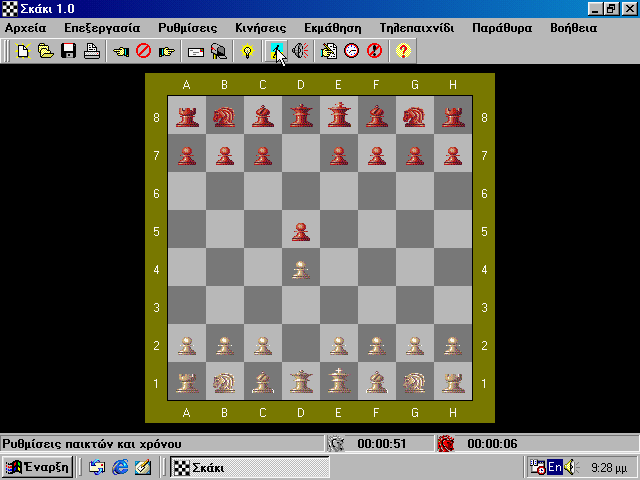Select the red king on E8

339,116
